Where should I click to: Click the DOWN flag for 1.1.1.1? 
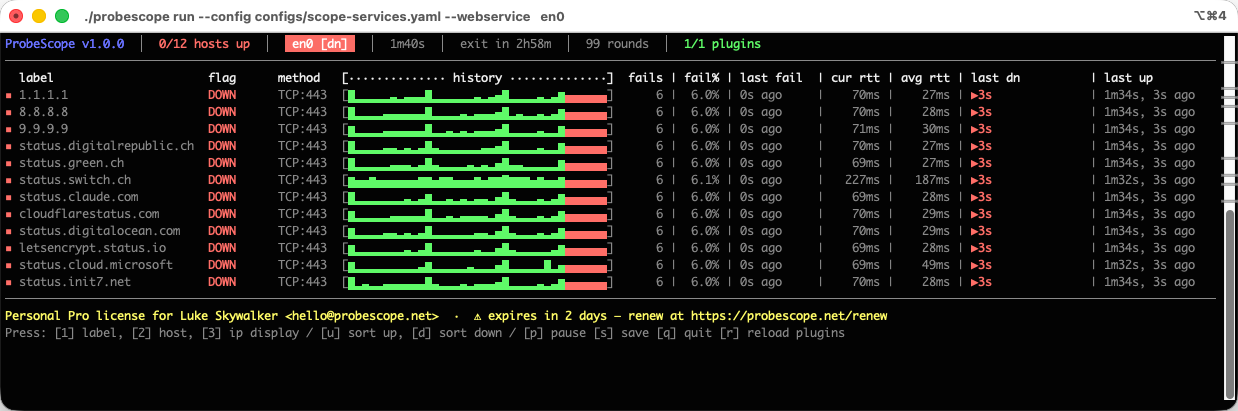click(222, 95)
